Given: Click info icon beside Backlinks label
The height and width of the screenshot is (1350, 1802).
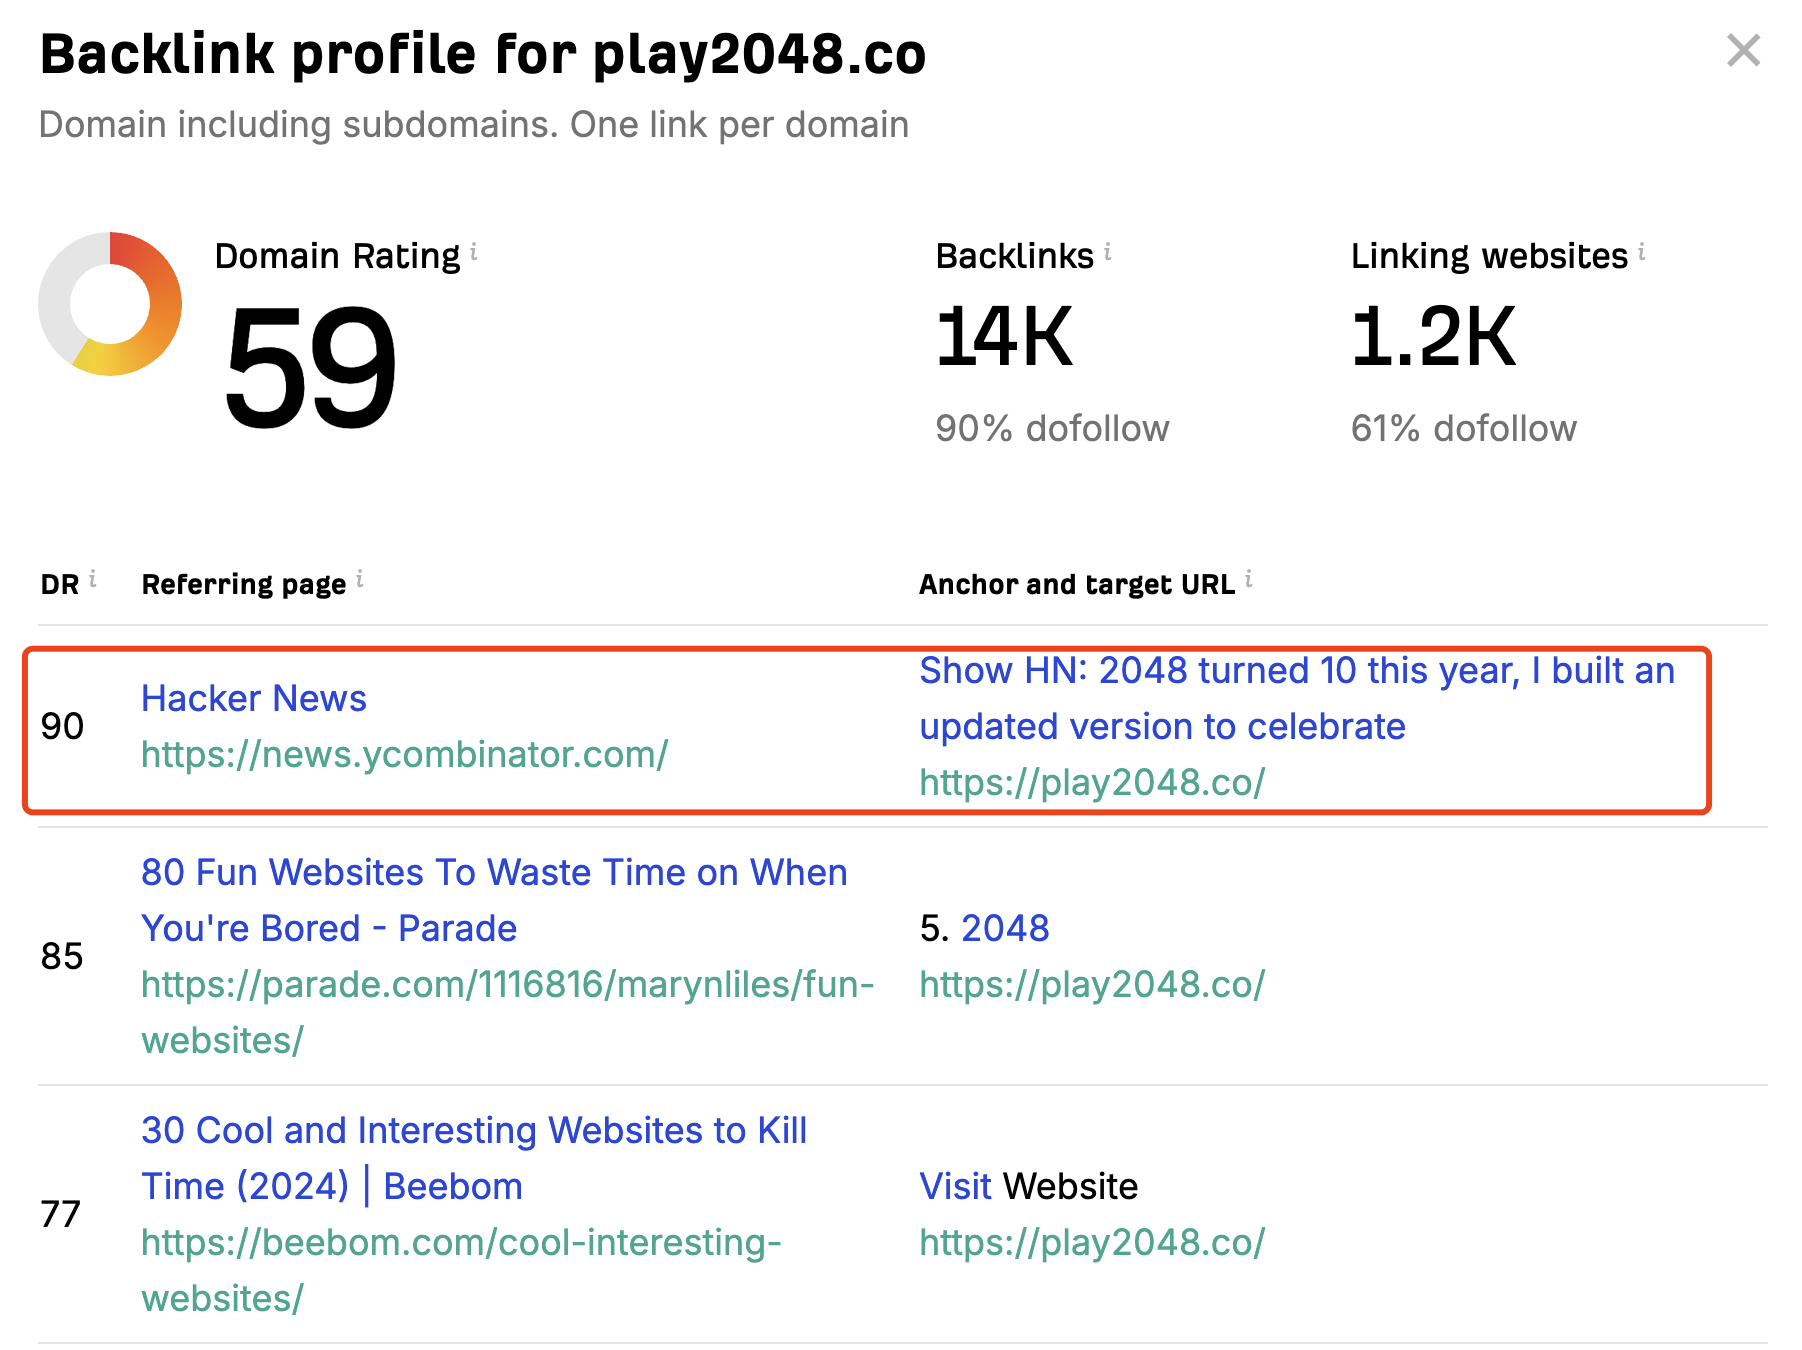Looking at the screenshot, I should point(1108,251).
